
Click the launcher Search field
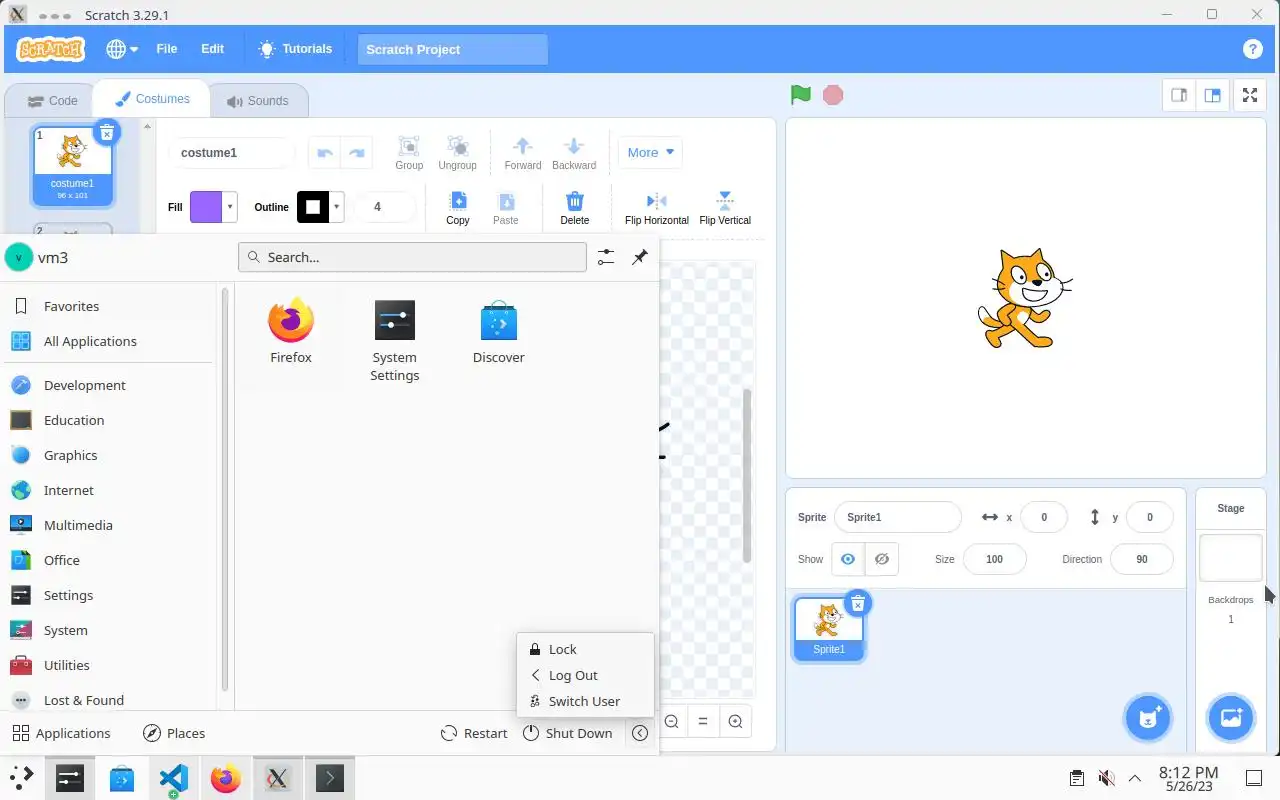tap(412, 257)
